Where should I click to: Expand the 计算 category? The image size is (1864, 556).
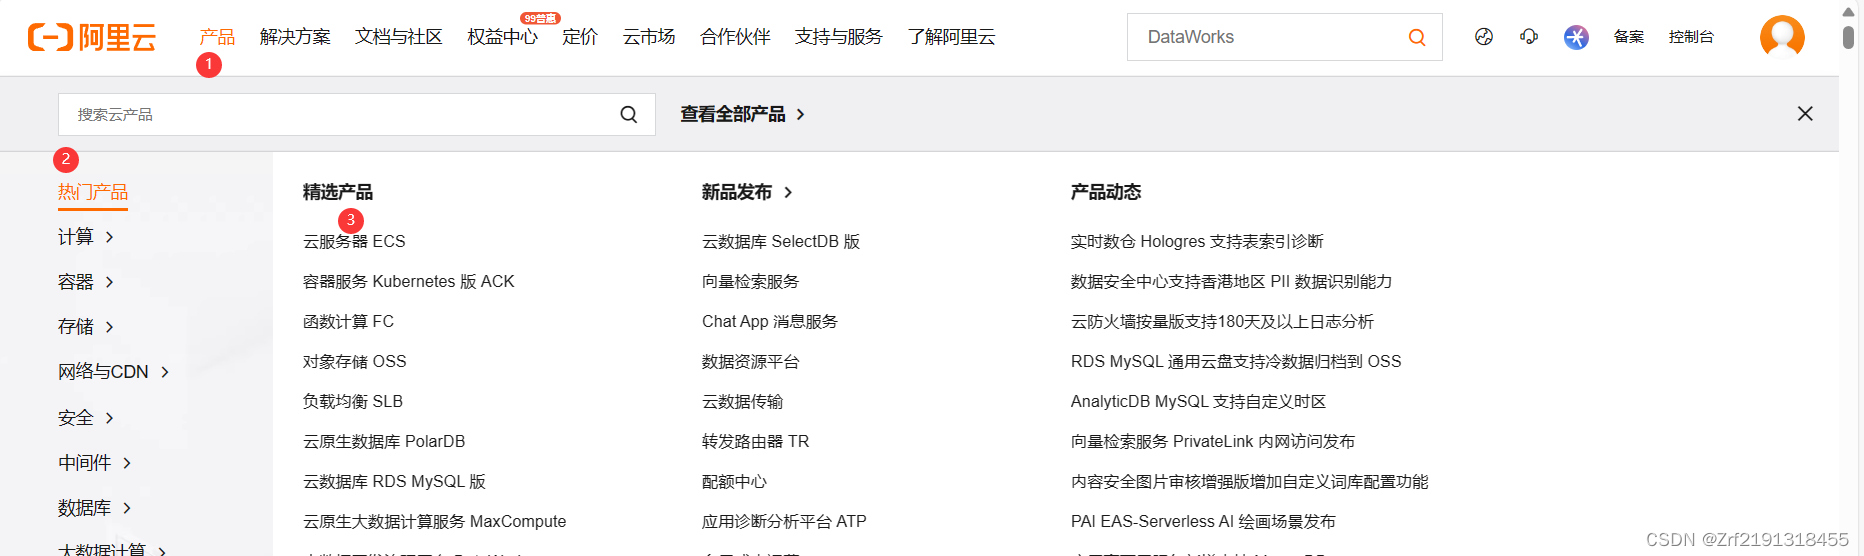click(86, 237)
